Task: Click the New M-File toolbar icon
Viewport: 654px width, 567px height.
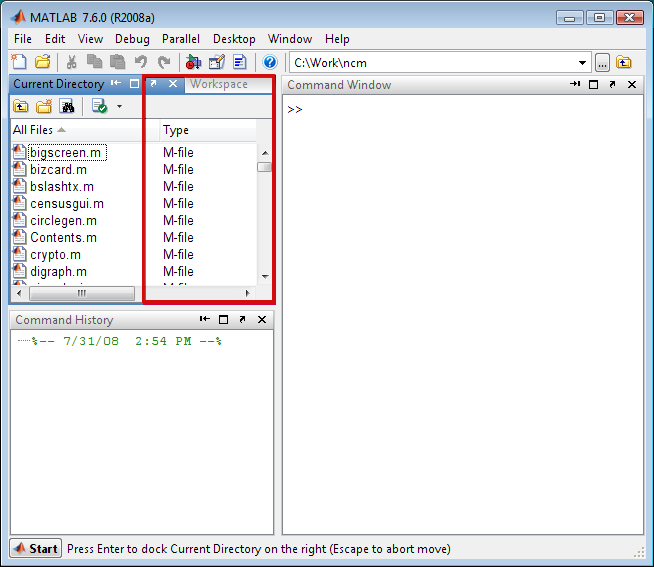Action: 20,62
